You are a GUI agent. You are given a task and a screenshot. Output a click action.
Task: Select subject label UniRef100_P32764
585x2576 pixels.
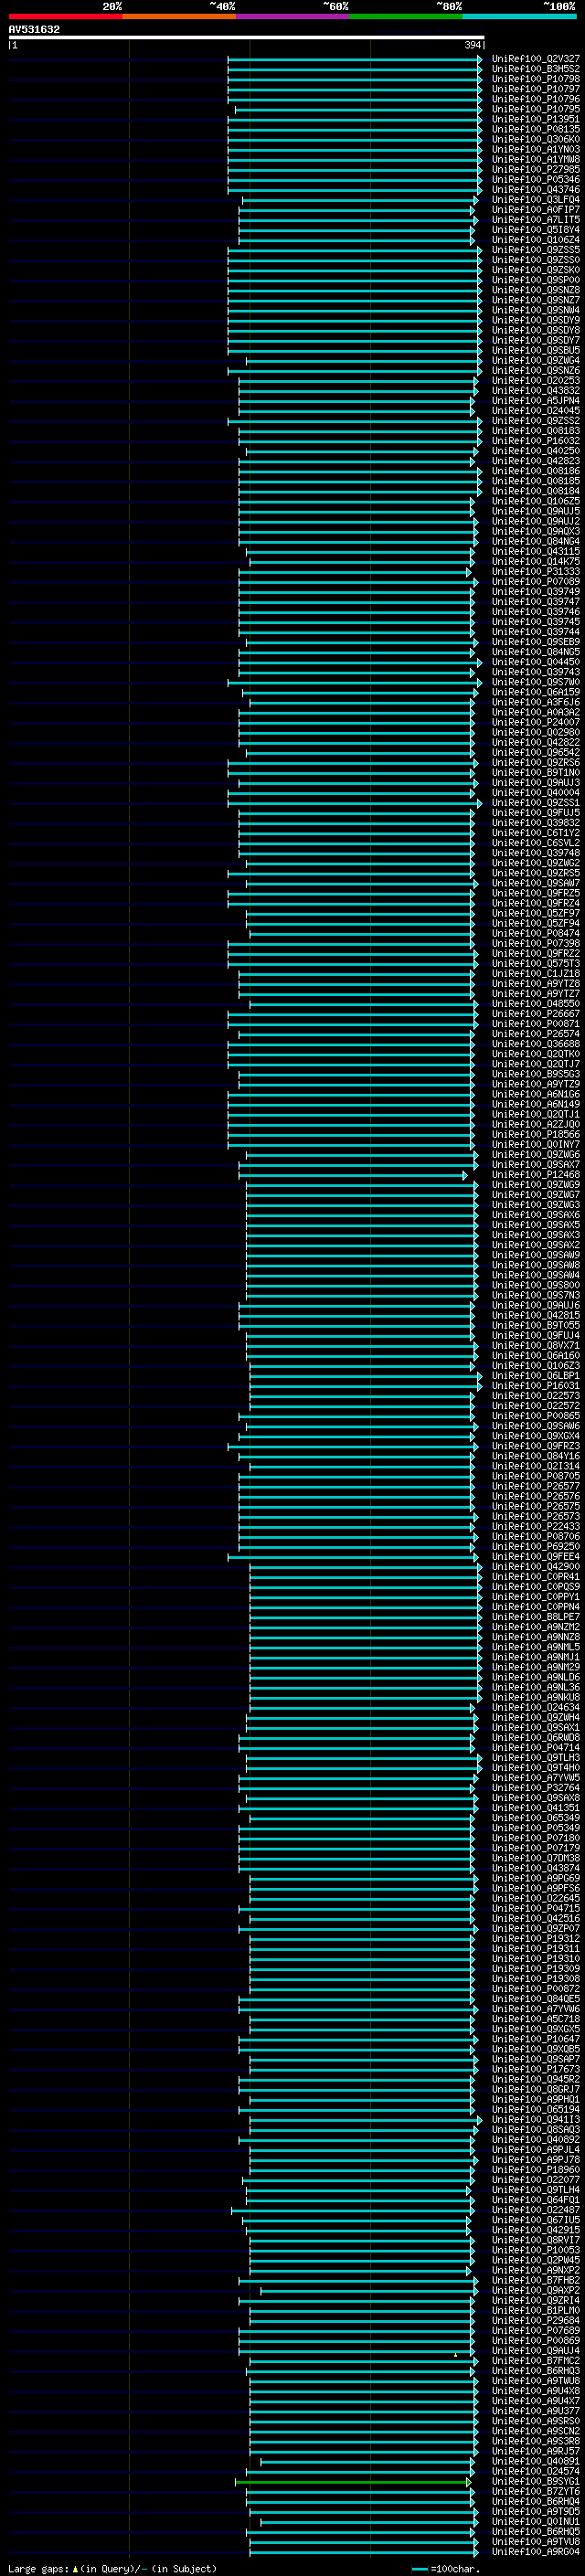coord(536,1788)
